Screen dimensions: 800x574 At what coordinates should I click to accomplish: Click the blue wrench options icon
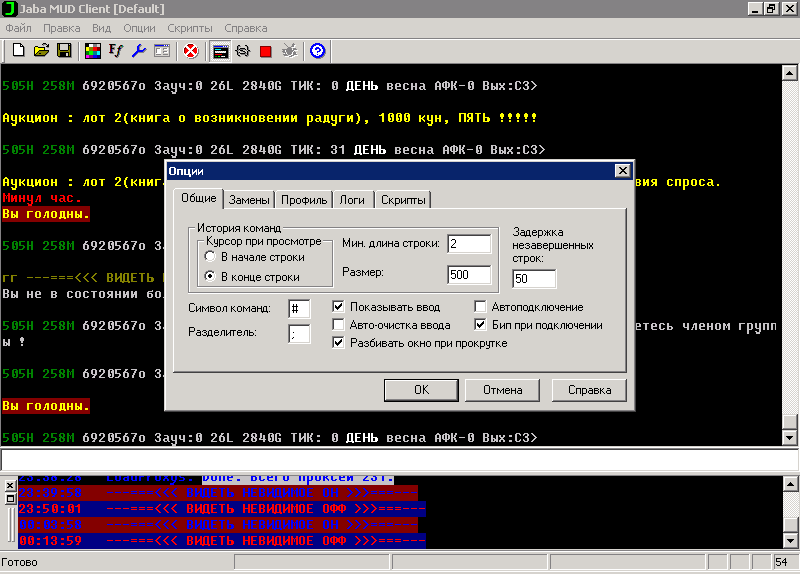pyautogui.click(x=139, y=50)
